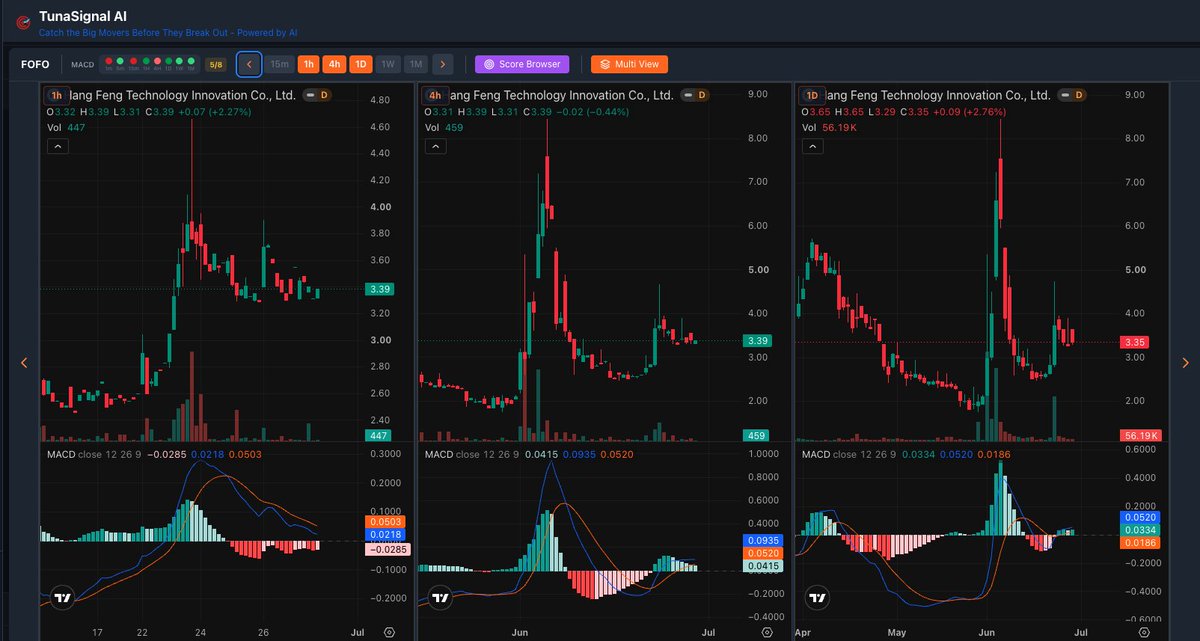The width and height of the screenshot is (1200, 641).
Task: Click 'May' date label on 1D time axis
Action: pyautogui.click(x=896, y=632)
